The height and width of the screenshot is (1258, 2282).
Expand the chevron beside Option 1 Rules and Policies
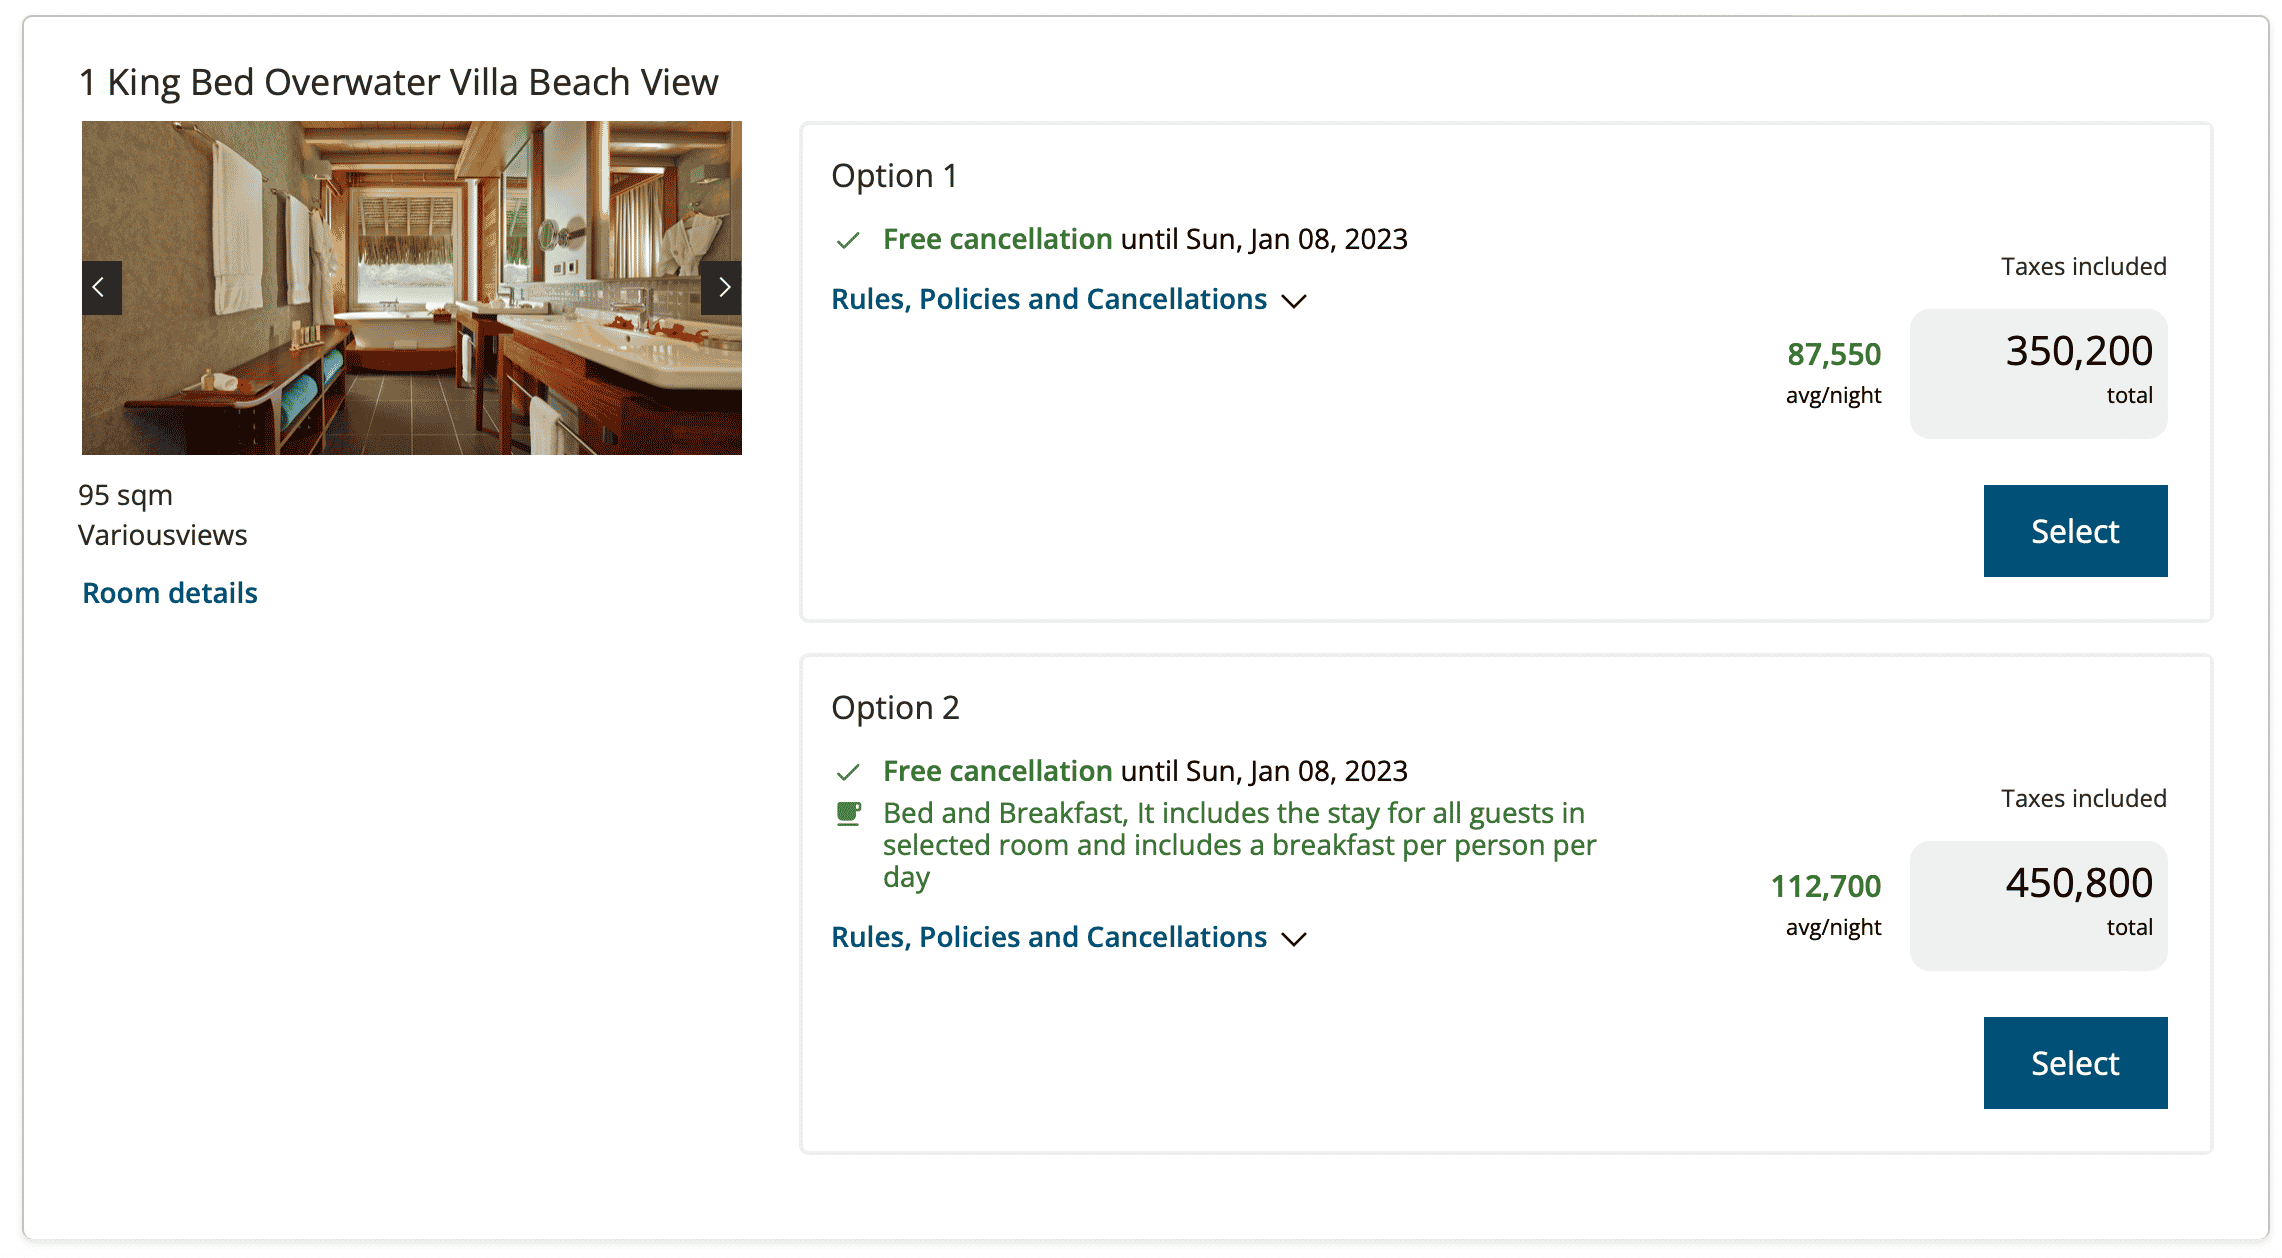(1294, 301)
